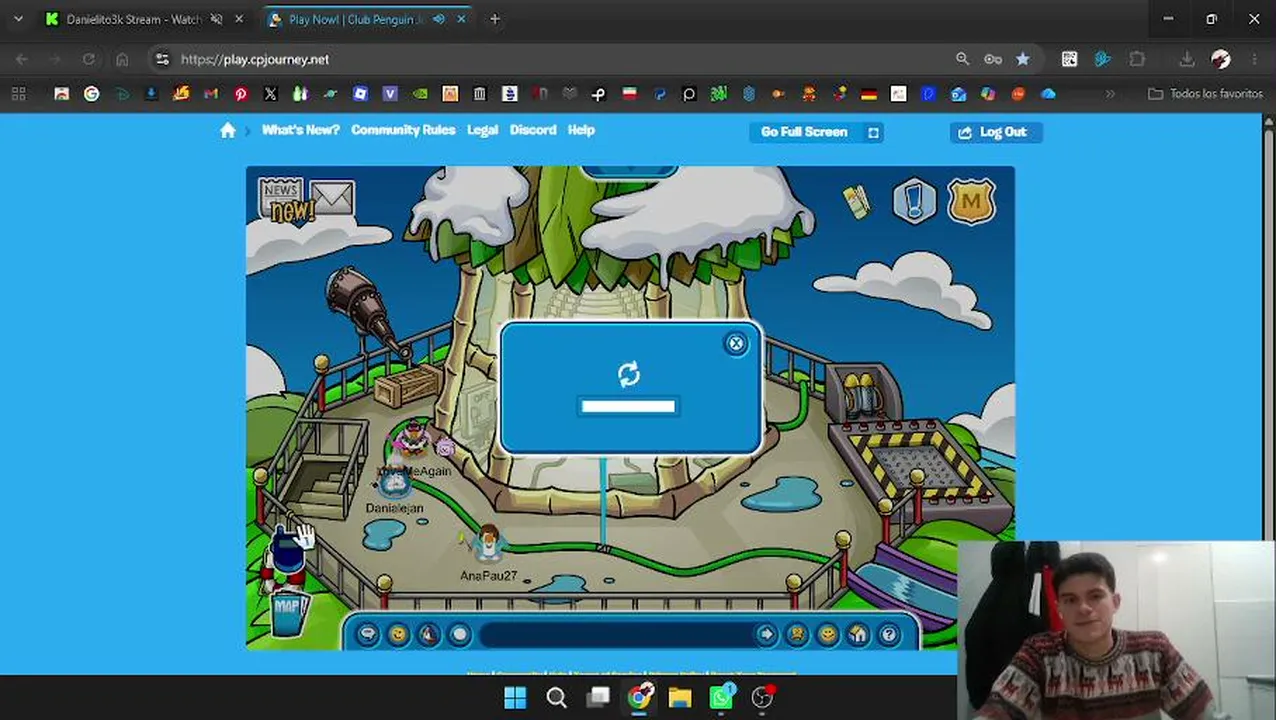
Task: Click the blue exclamation shield icon
Action: pos(914,201)
